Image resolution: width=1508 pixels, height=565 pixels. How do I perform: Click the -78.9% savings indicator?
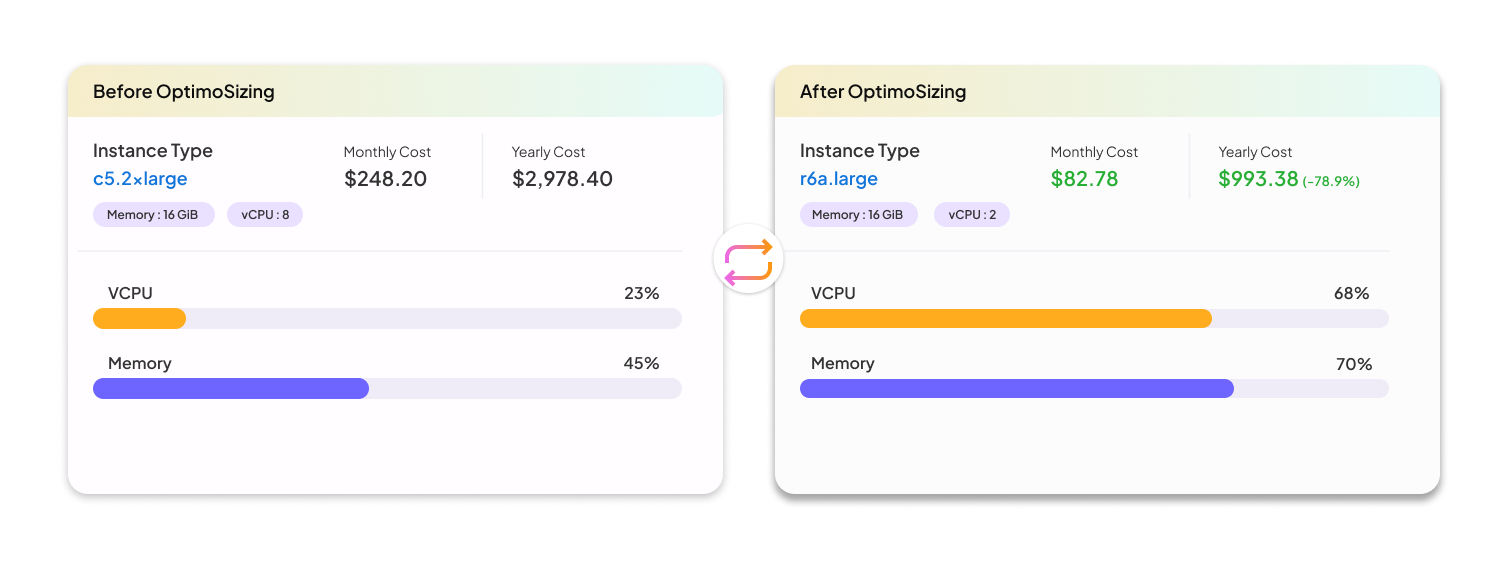[x=1331, y=182]
